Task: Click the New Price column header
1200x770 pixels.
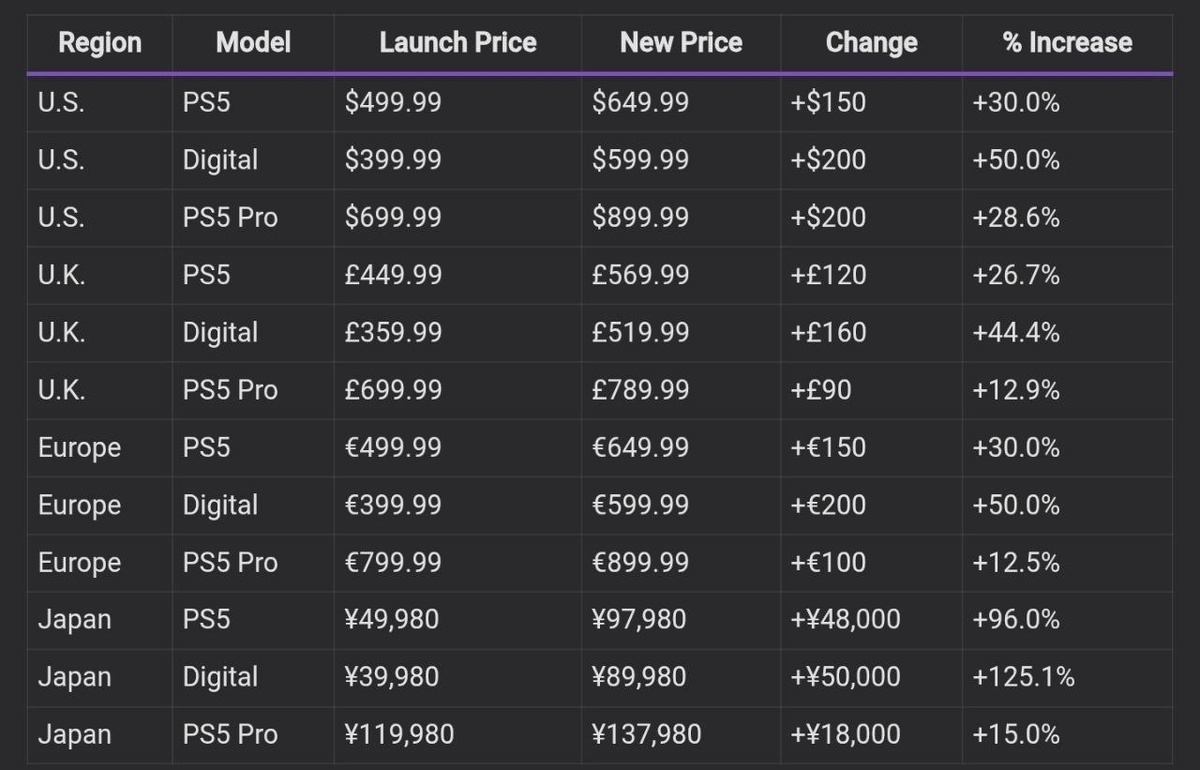Action: pos(681,43)
